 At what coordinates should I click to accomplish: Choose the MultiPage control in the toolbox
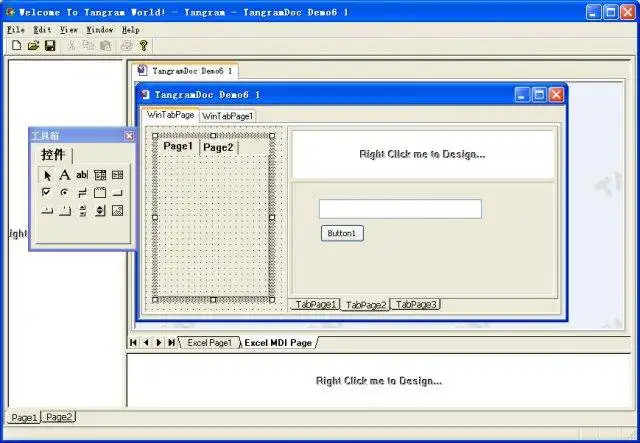point(64,211)
